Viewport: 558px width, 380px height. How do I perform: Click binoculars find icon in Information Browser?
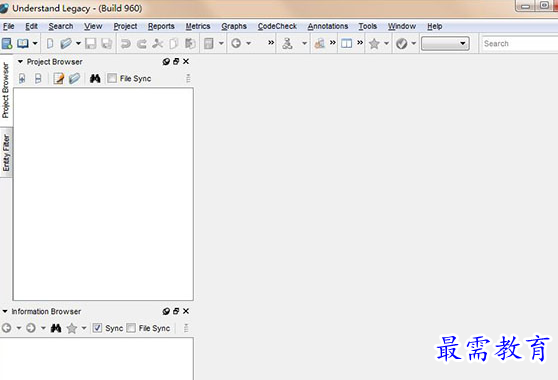[x=56, y=328]
